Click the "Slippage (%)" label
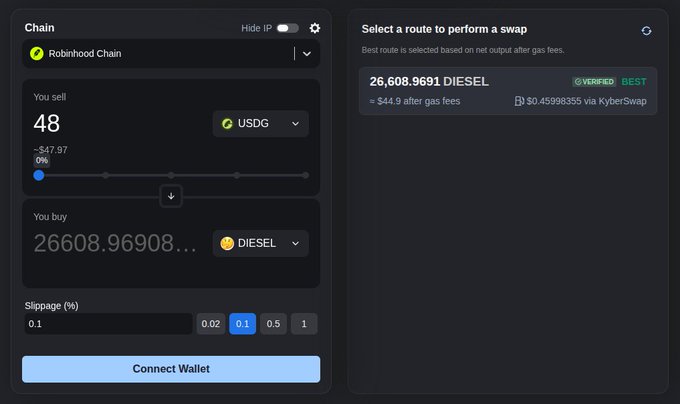The width and height of the screenshot is (680, 404). click(52, 306)
